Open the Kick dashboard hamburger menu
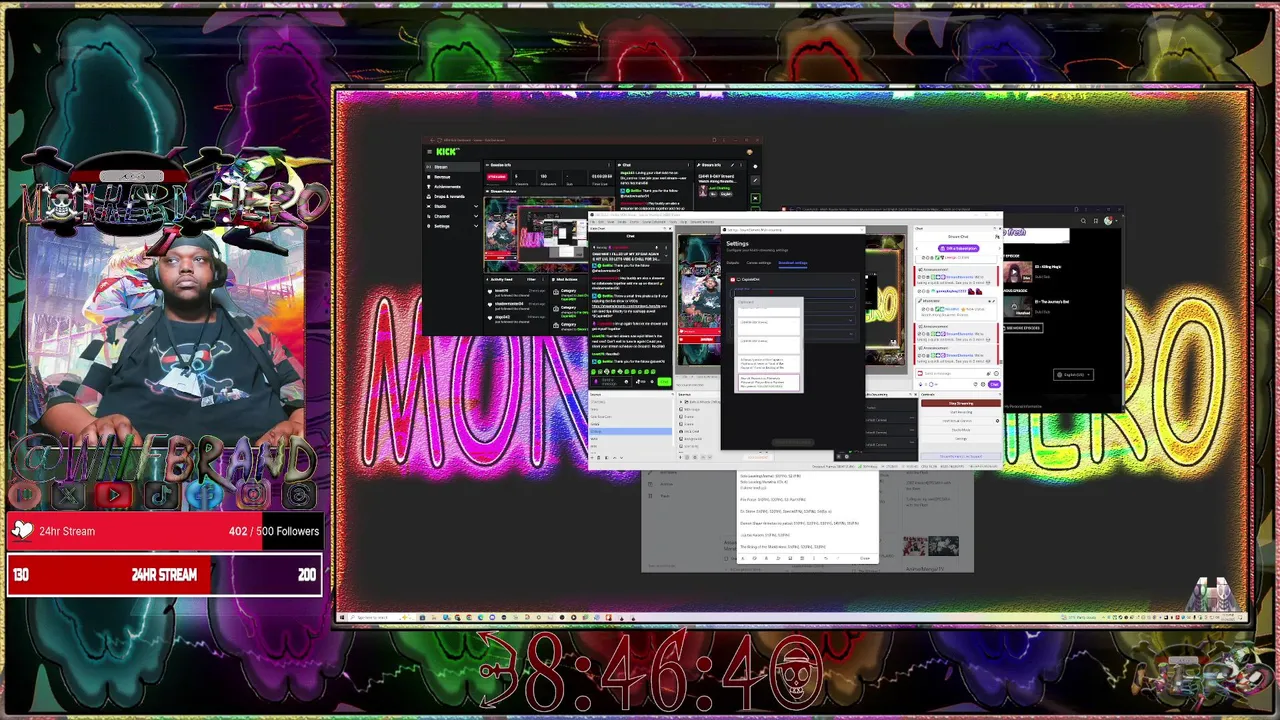The width and height of the screenshot is (1280, 720). [x=430, y=152]
